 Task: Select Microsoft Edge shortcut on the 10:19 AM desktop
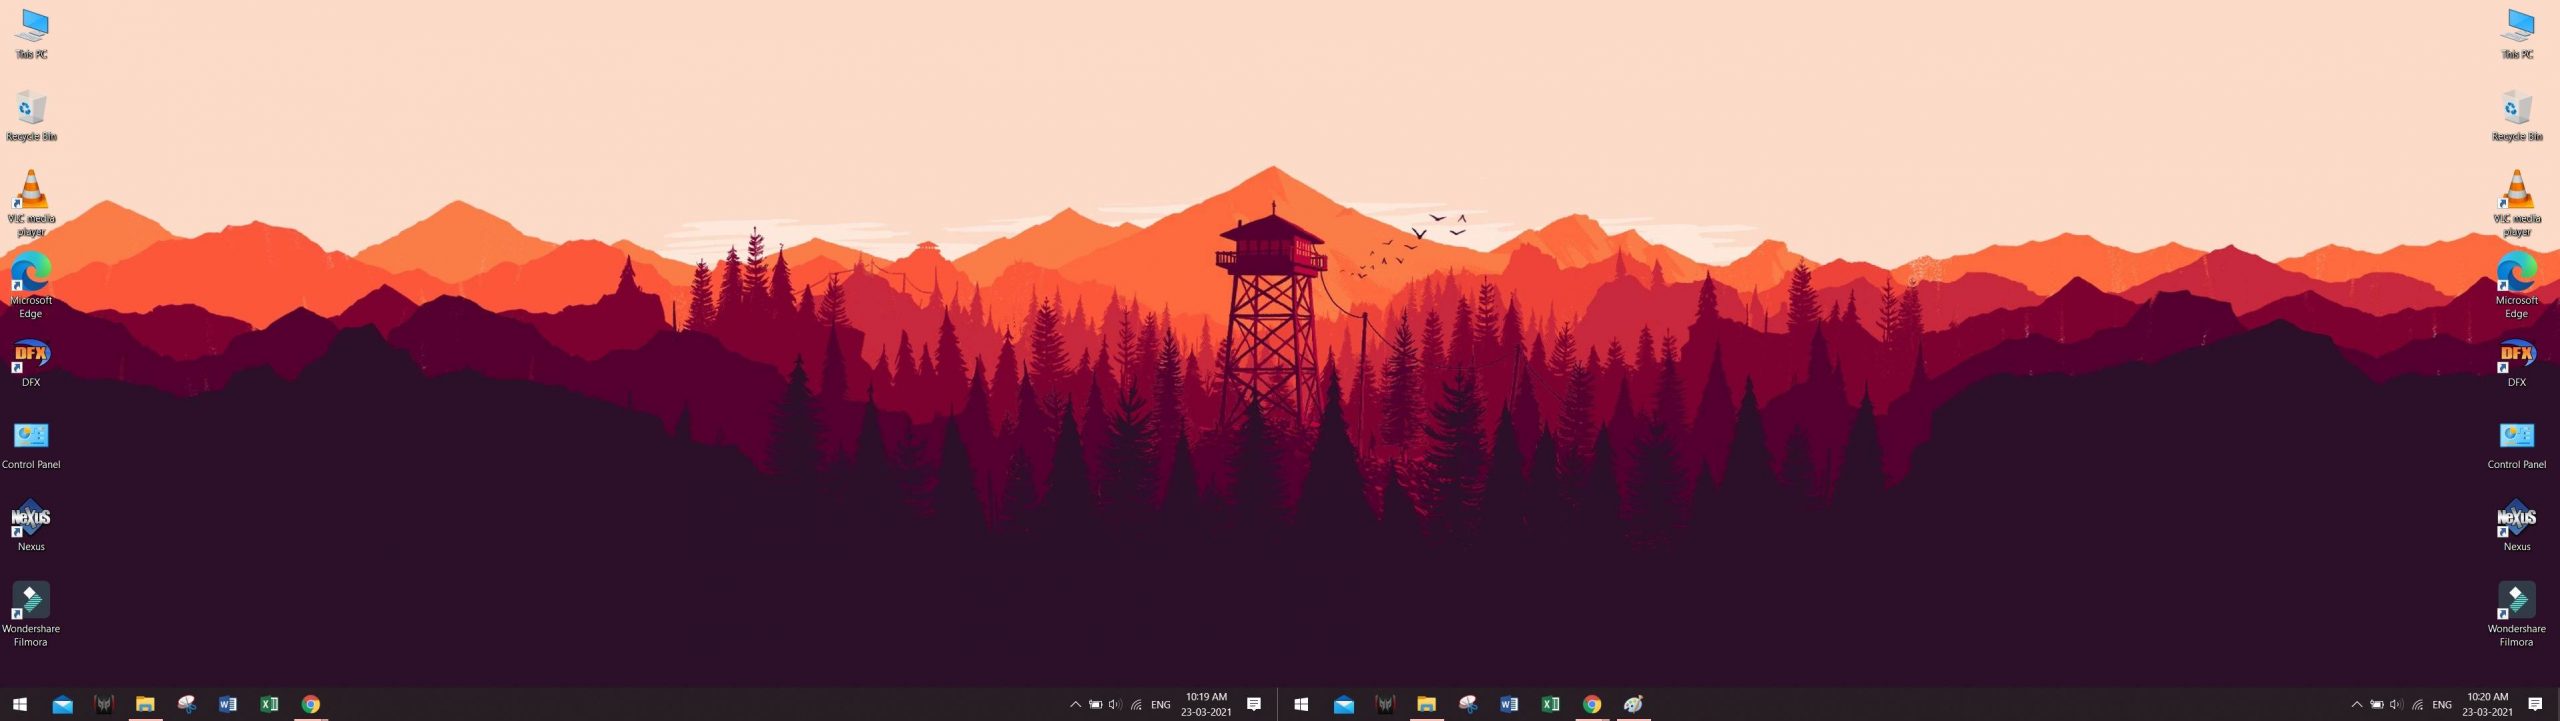pos(31,286)
